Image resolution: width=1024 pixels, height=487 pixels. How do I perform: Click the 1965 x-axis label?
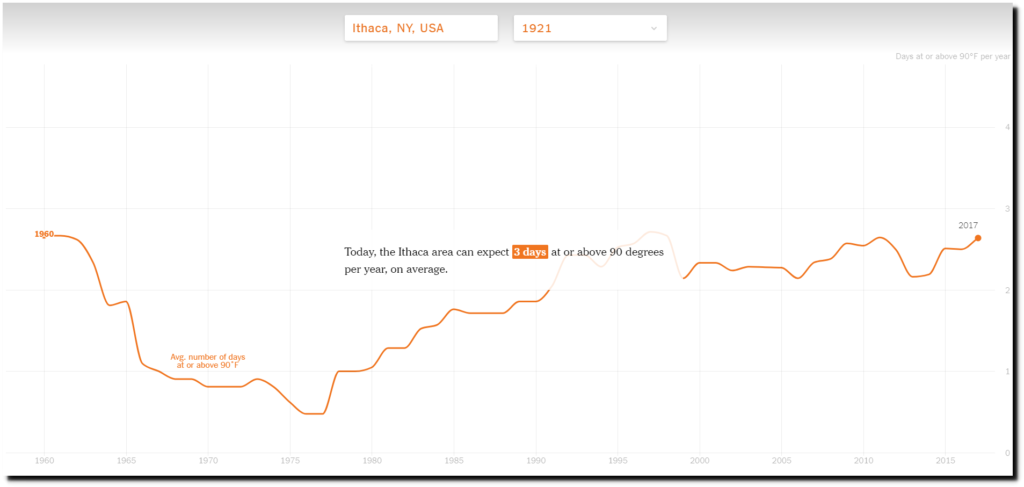click(x=126, y=461)
